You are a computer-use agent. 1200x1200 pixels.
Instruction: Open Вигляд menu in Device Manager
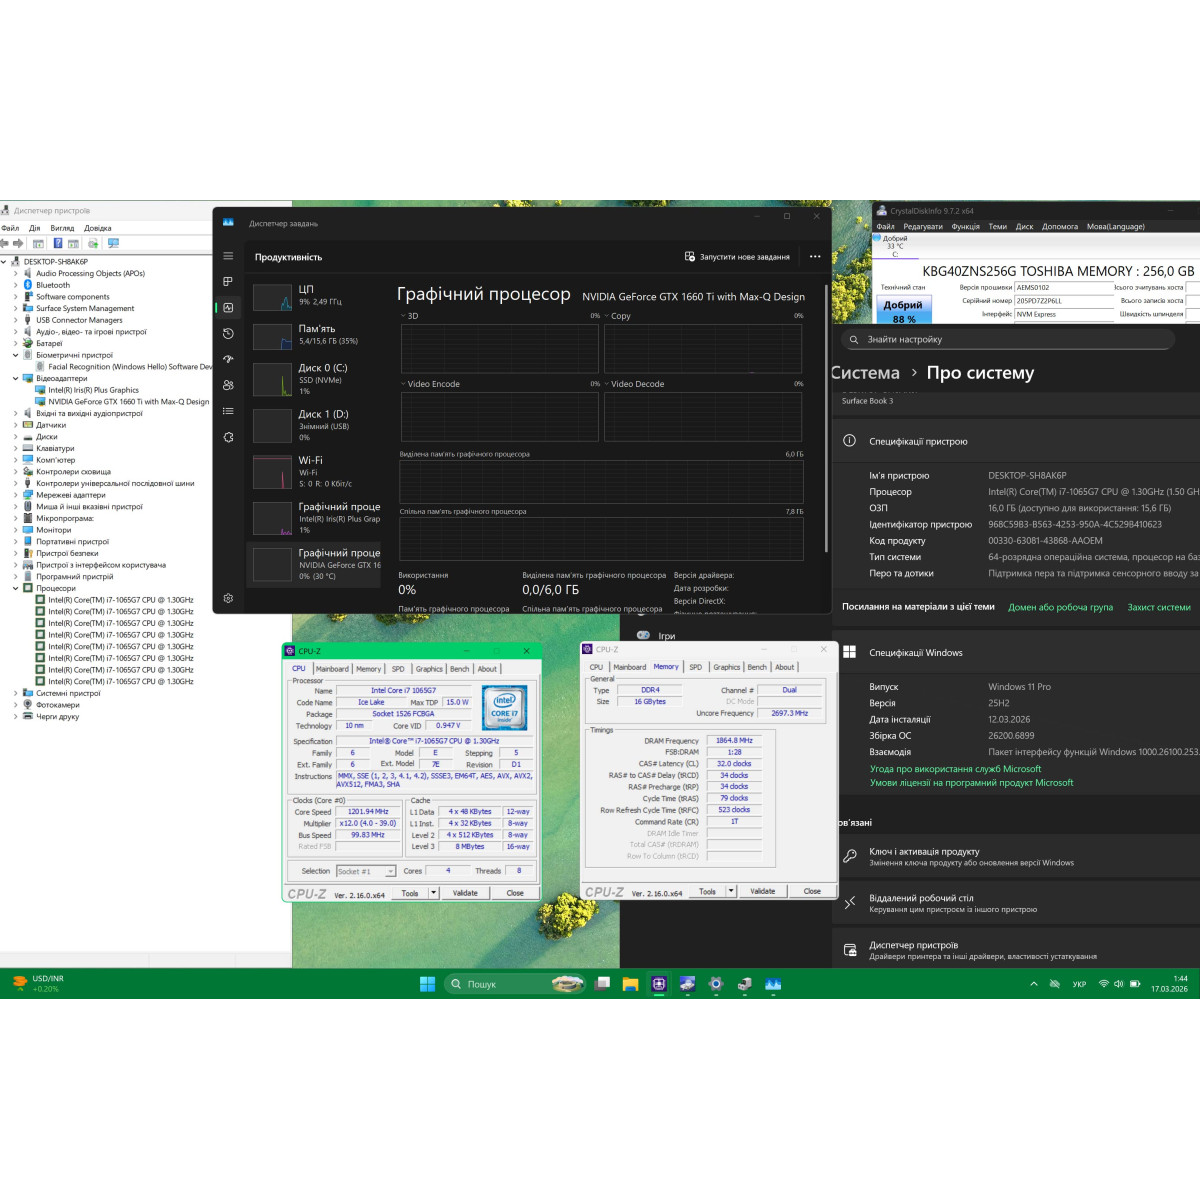[x=62, y=228]
